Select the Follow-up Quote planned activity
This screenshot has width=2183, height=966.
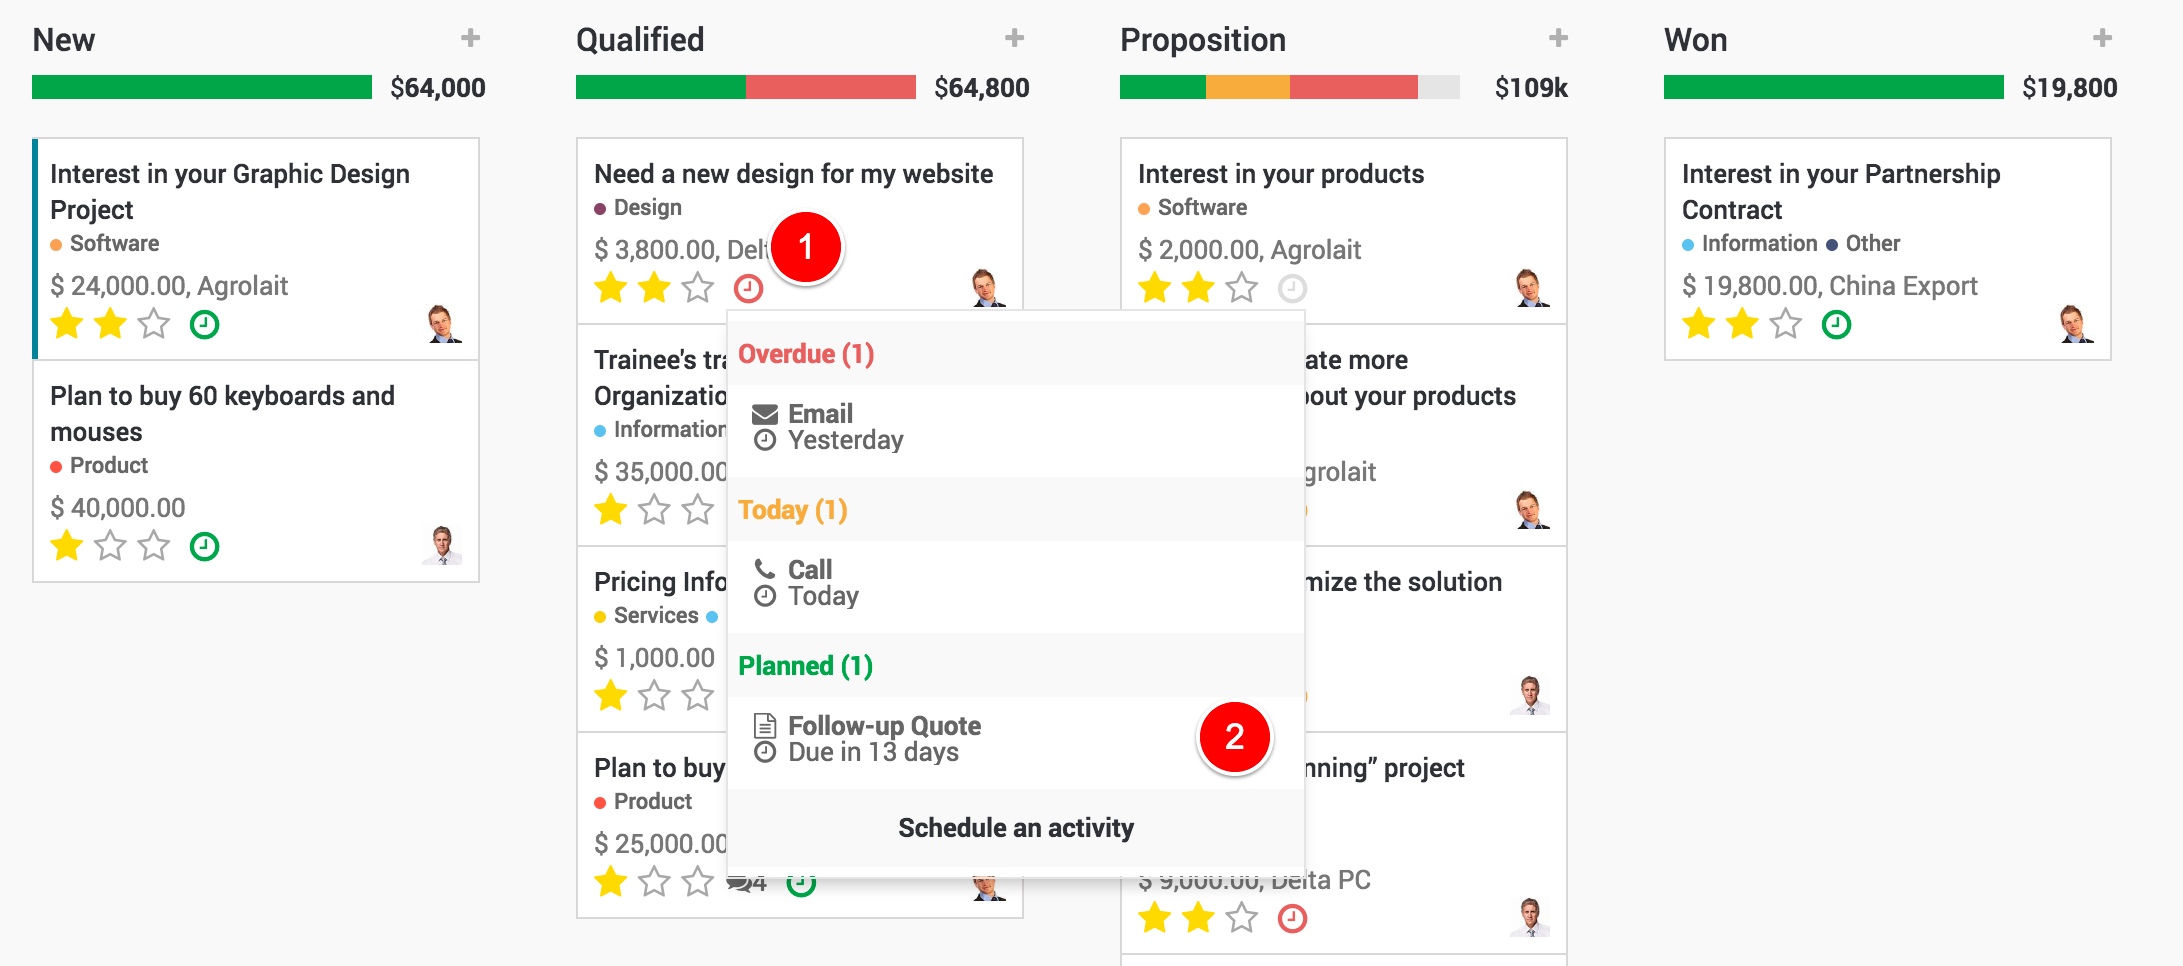884,739
